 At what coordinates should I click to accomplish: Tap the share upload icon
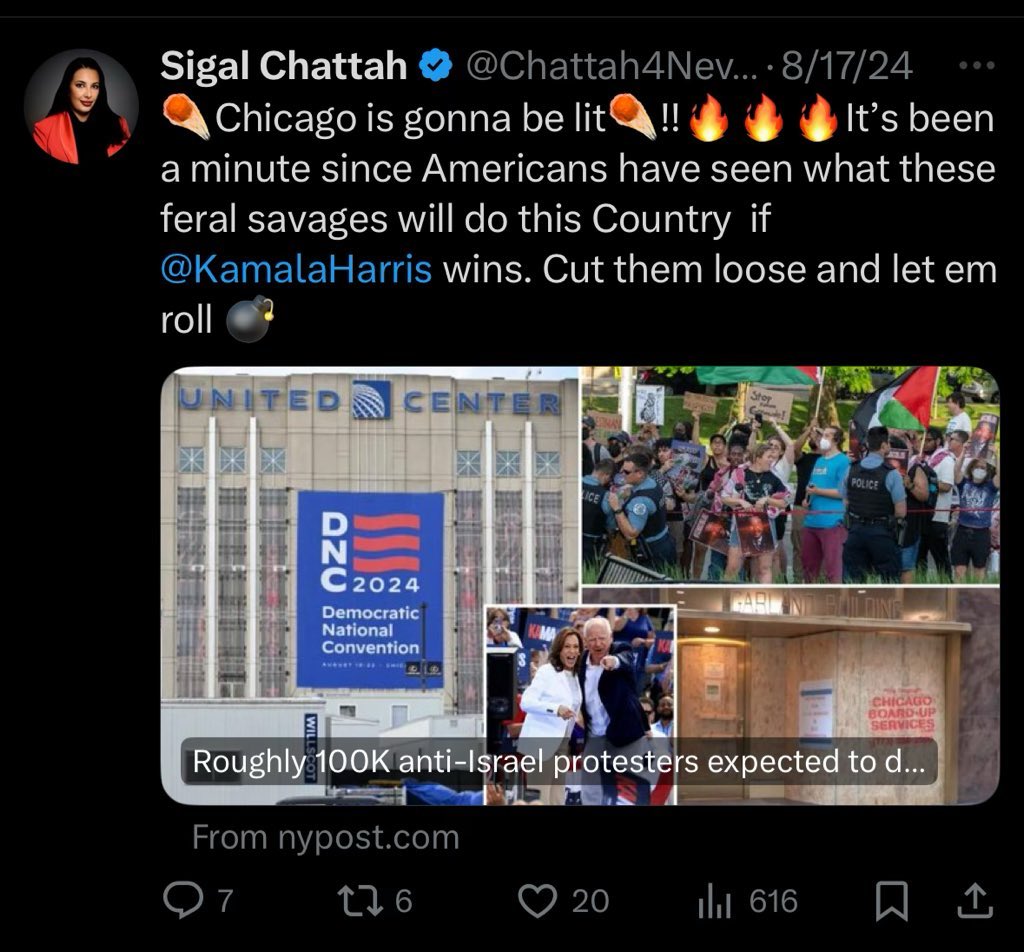(974, 901)
